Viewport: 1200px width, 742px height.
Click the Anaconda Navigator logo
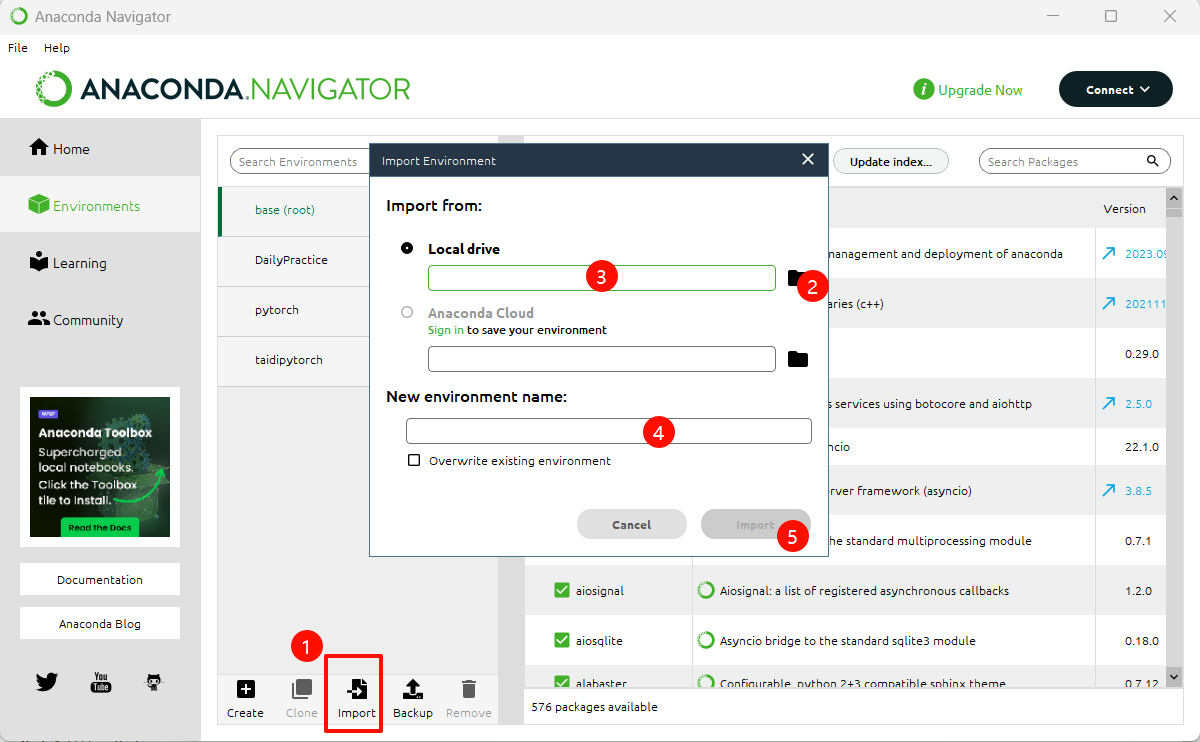coord(223,89)
